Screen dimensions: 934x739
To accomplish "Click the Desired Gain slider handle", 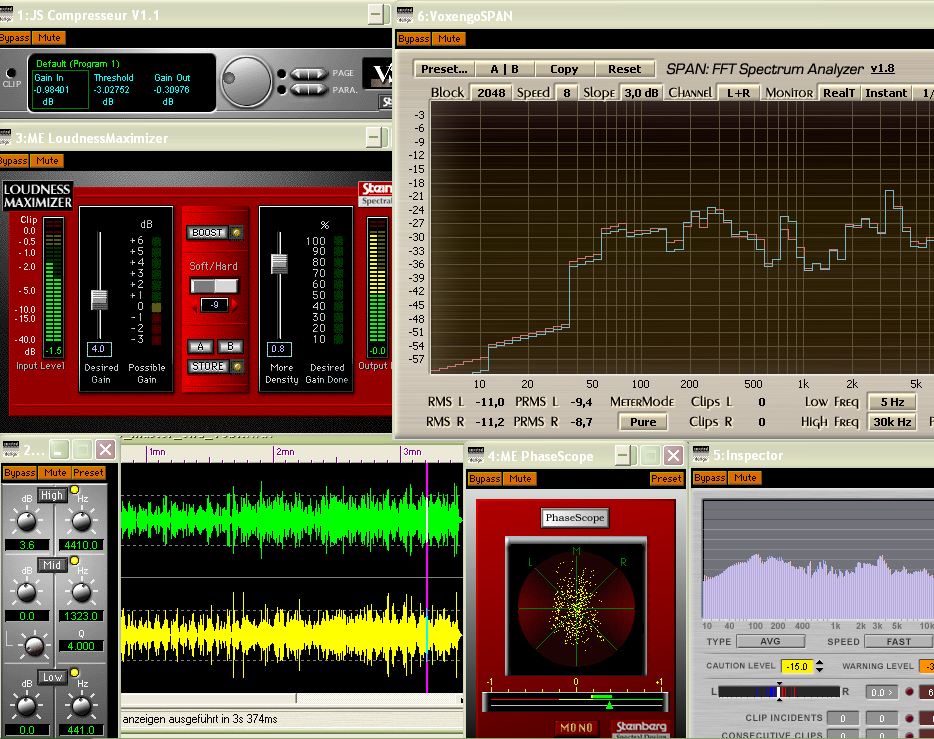I will [x=99, y=300].
